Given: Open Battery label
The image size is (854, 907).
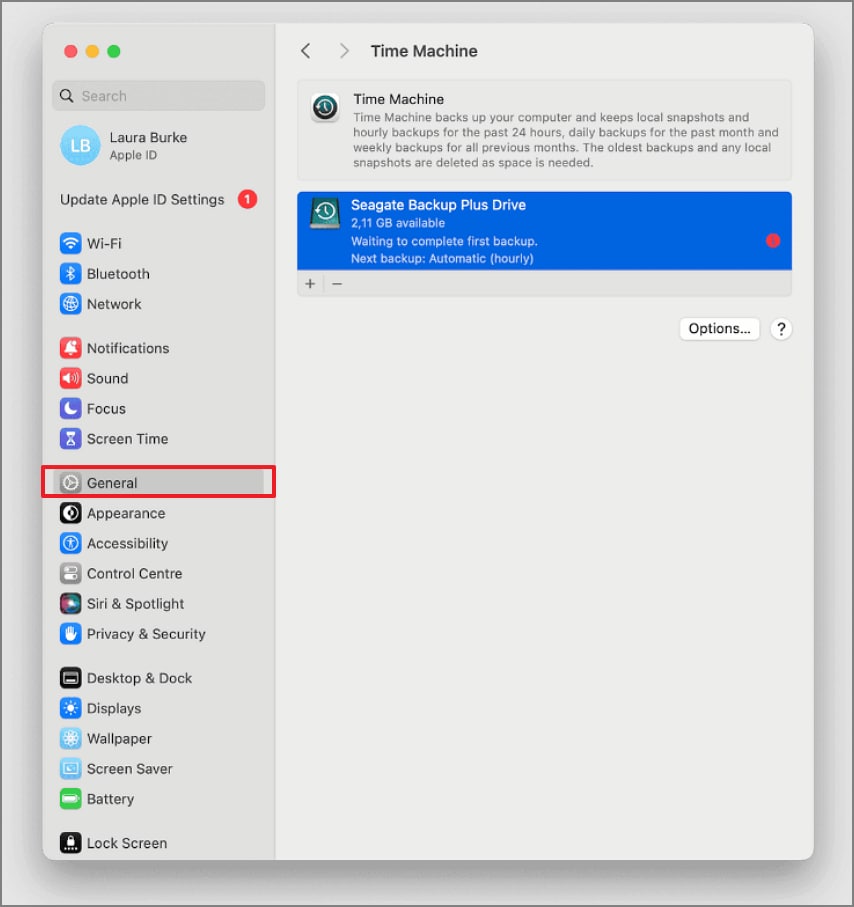Looking at the screenshot, I should coord(111,799).
